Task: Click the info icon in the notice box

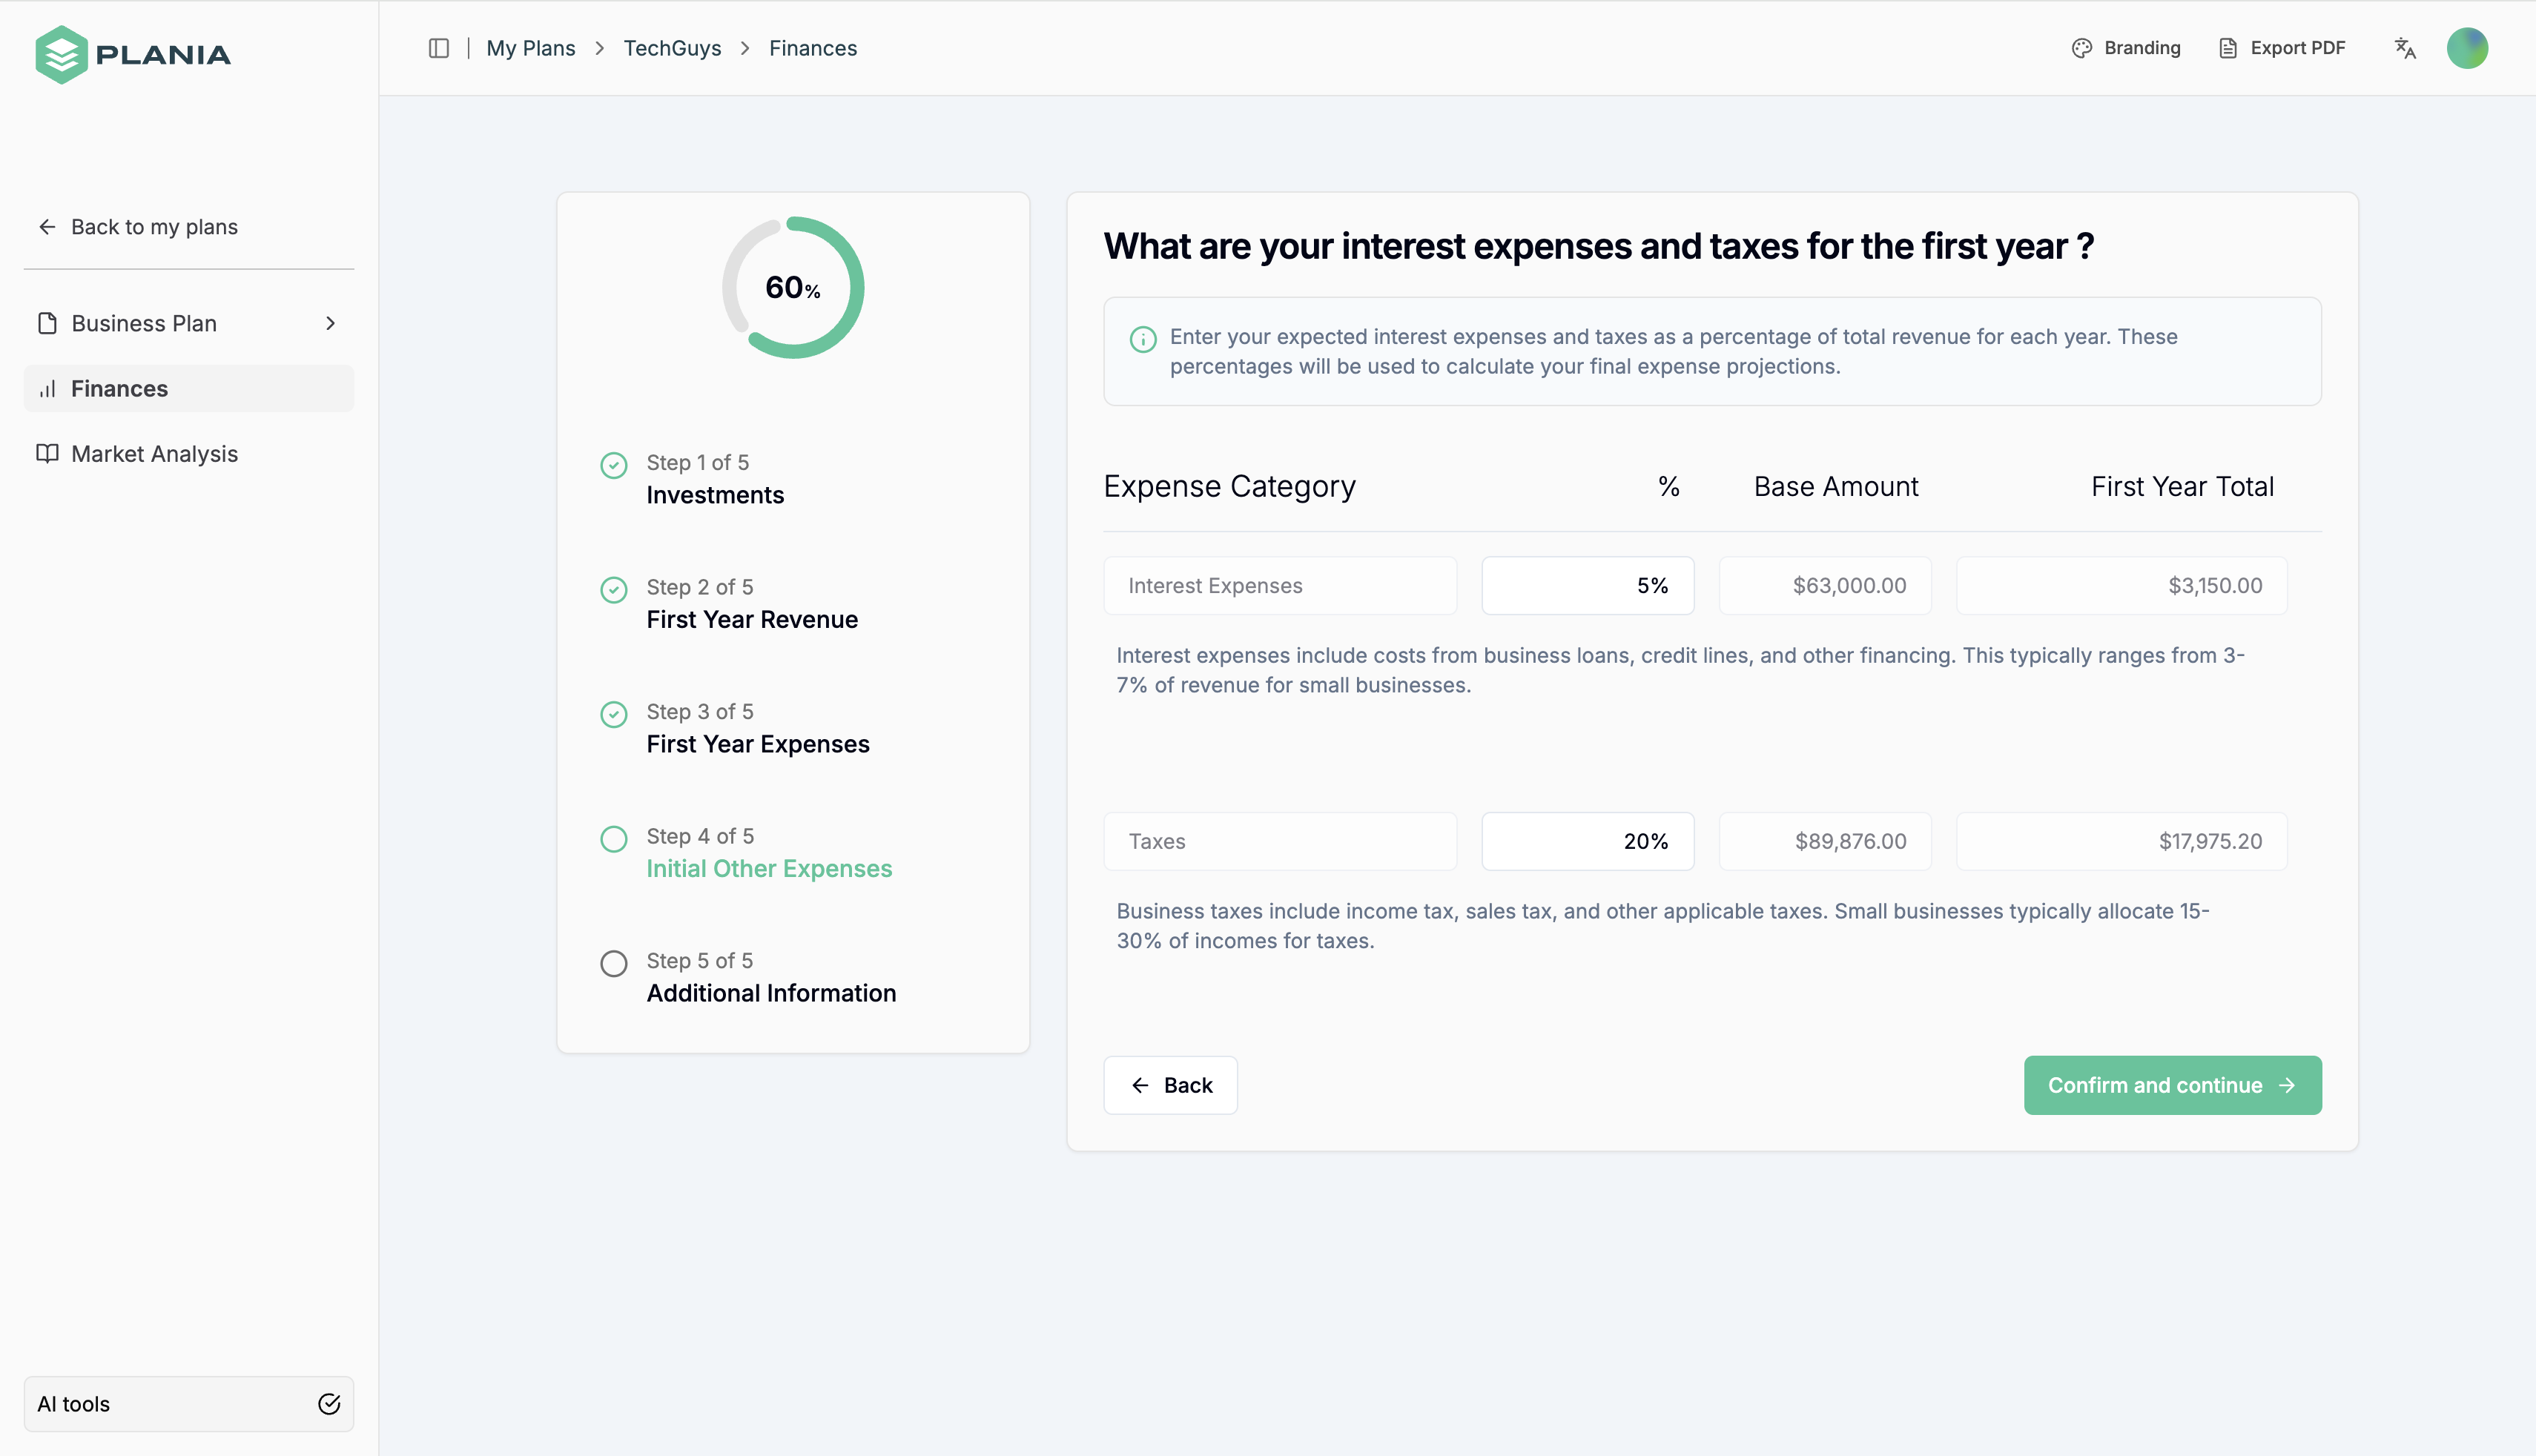Action: (x=1143, y=339)
